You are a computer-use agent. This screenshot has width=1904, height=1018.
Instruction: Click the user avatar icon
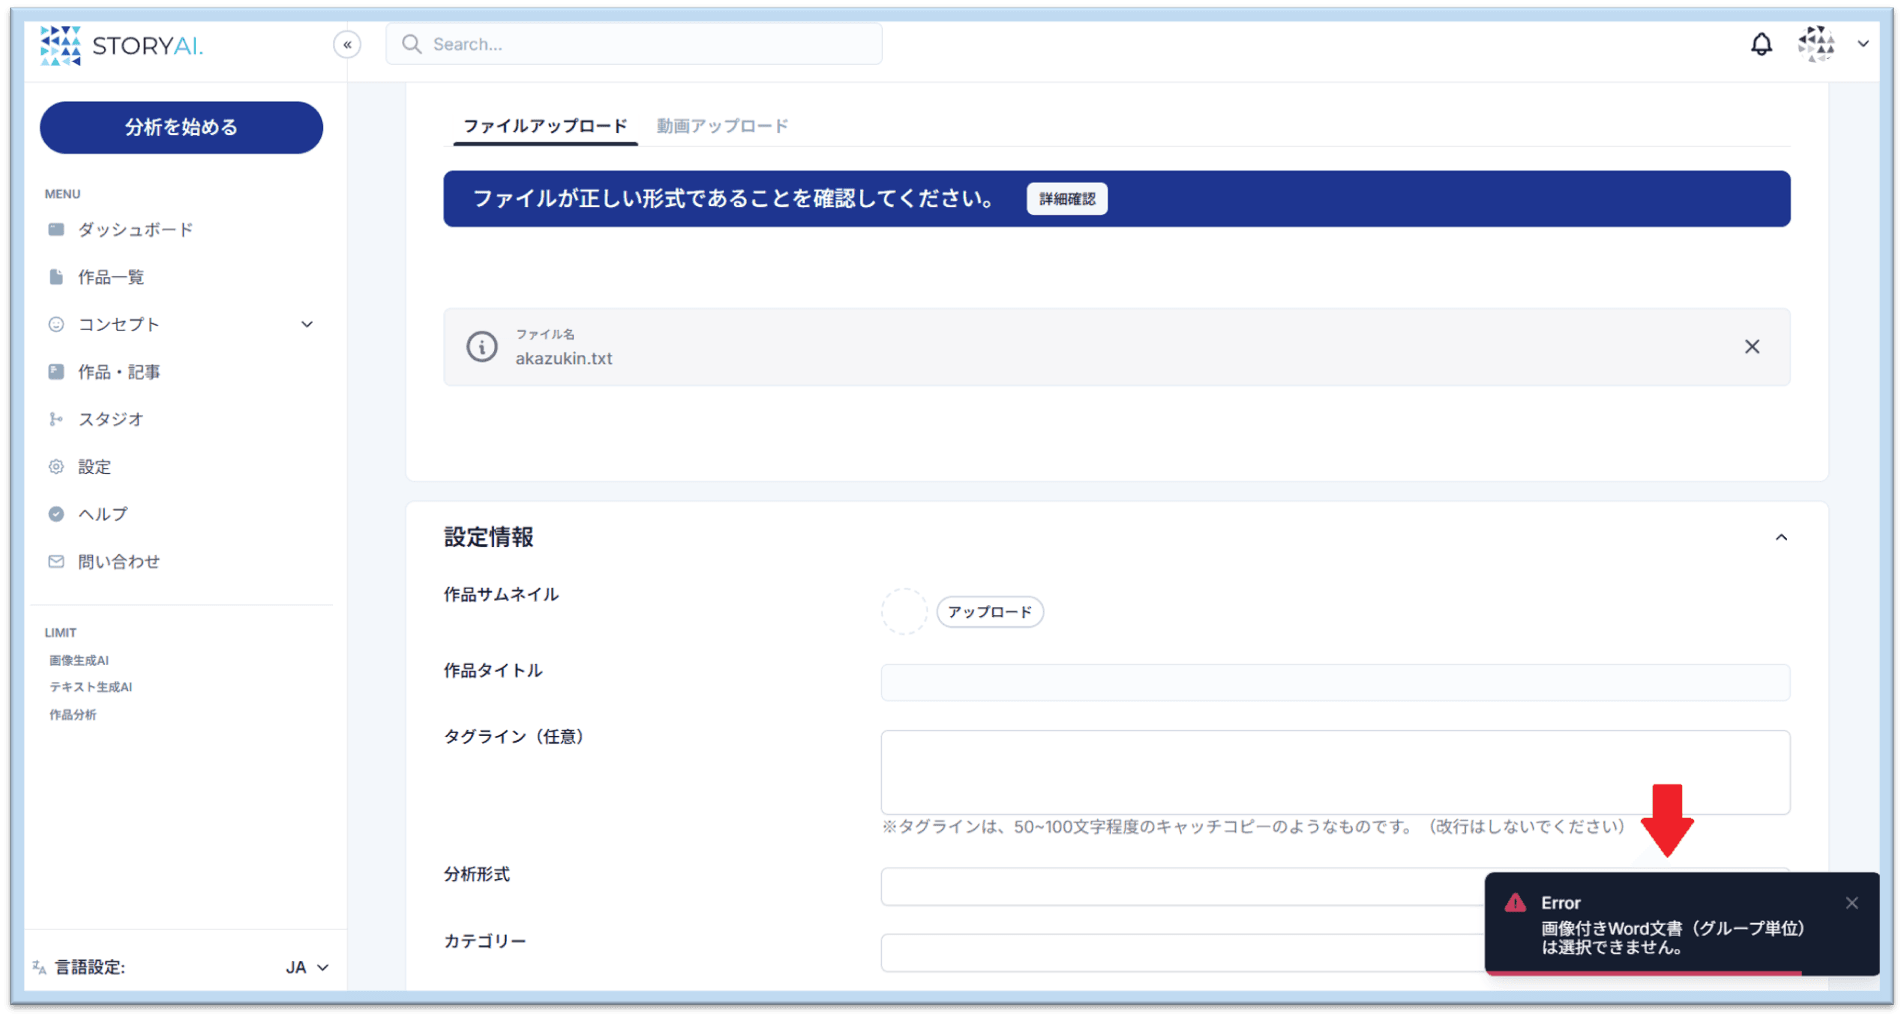pos(1816,44)
